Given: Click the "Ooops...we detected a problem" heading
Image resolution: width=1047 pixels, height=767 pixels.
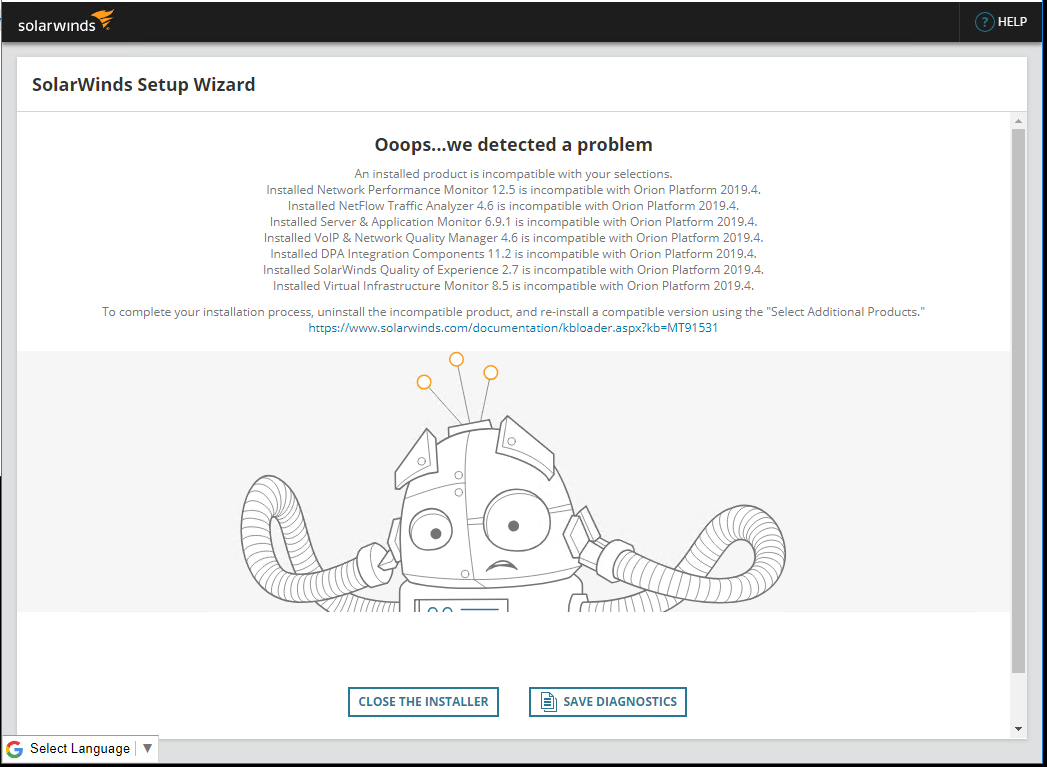Looking at the screenshot, I should point(513,145).
